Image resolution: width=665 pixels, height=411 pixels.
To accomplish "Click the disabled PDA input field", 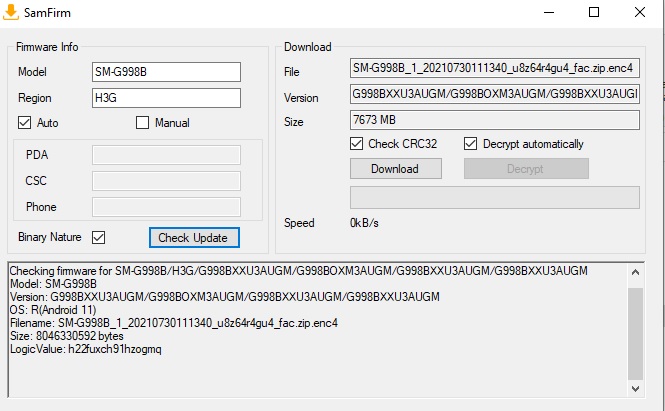I will pyautogui.click(x=166, y=155).
